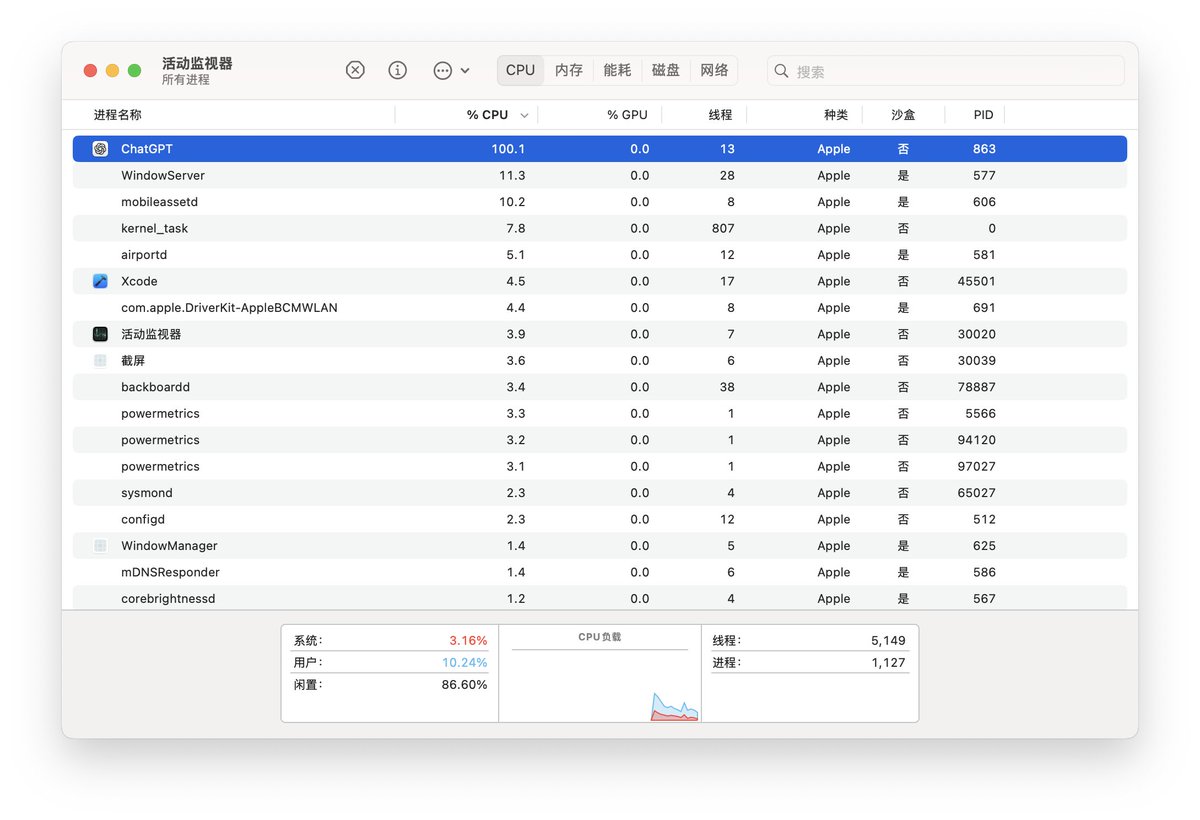Sort by PID column header
The image size is (1200, 820).
pos(984,115)
